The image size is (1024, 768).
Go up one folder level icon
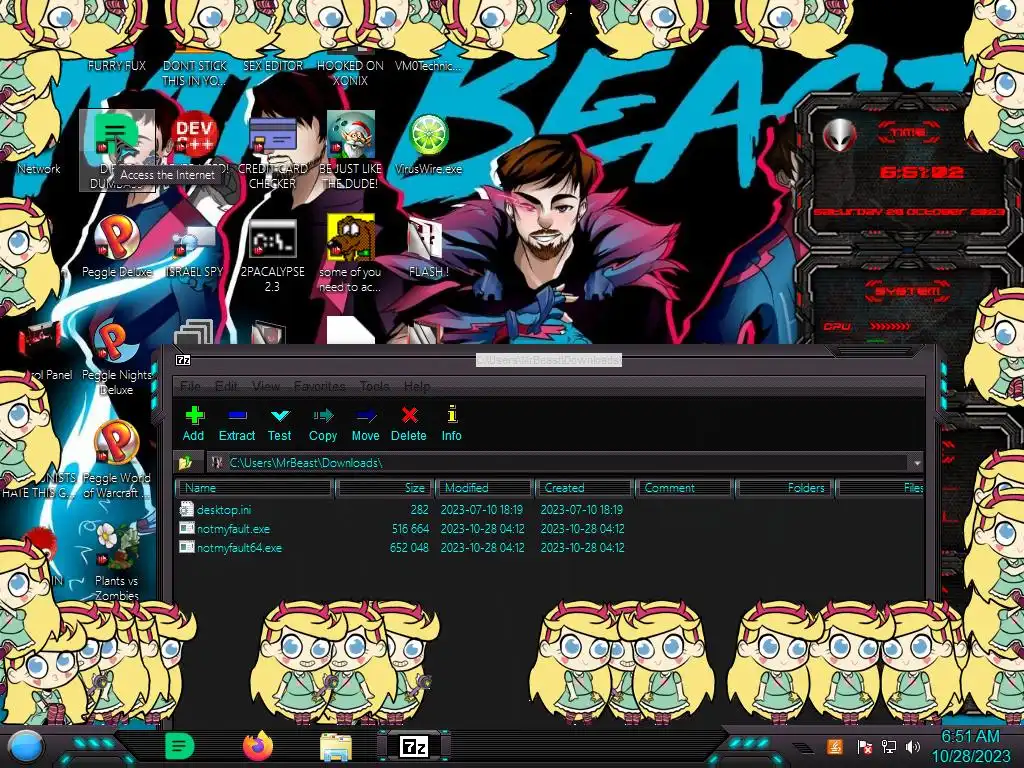coord(185,463)
